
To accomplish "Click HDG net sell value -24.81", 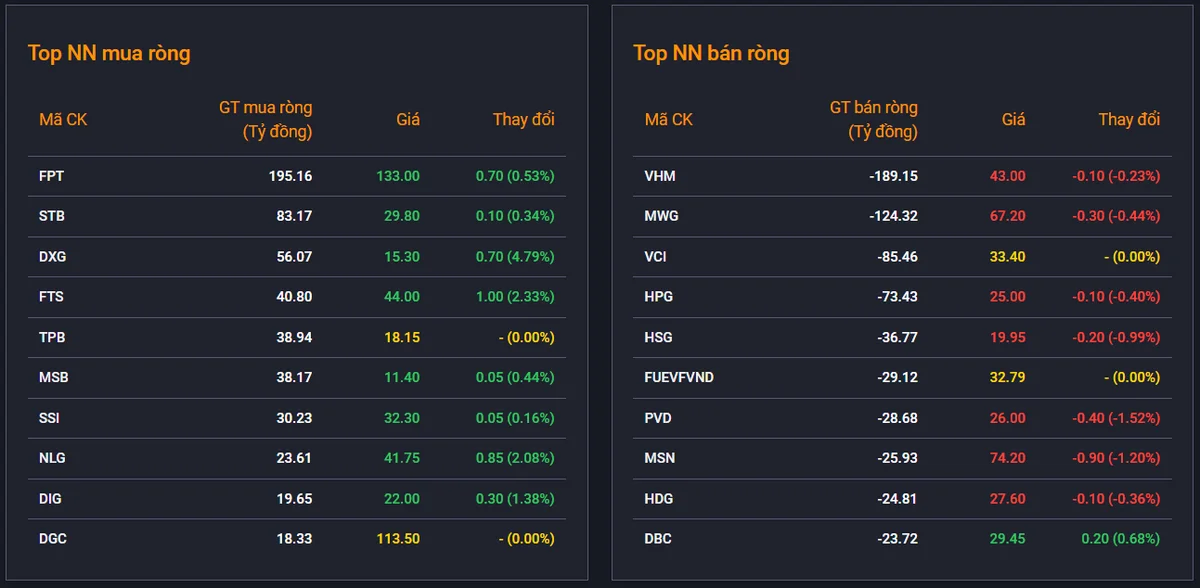I will [x=897, y=499].
